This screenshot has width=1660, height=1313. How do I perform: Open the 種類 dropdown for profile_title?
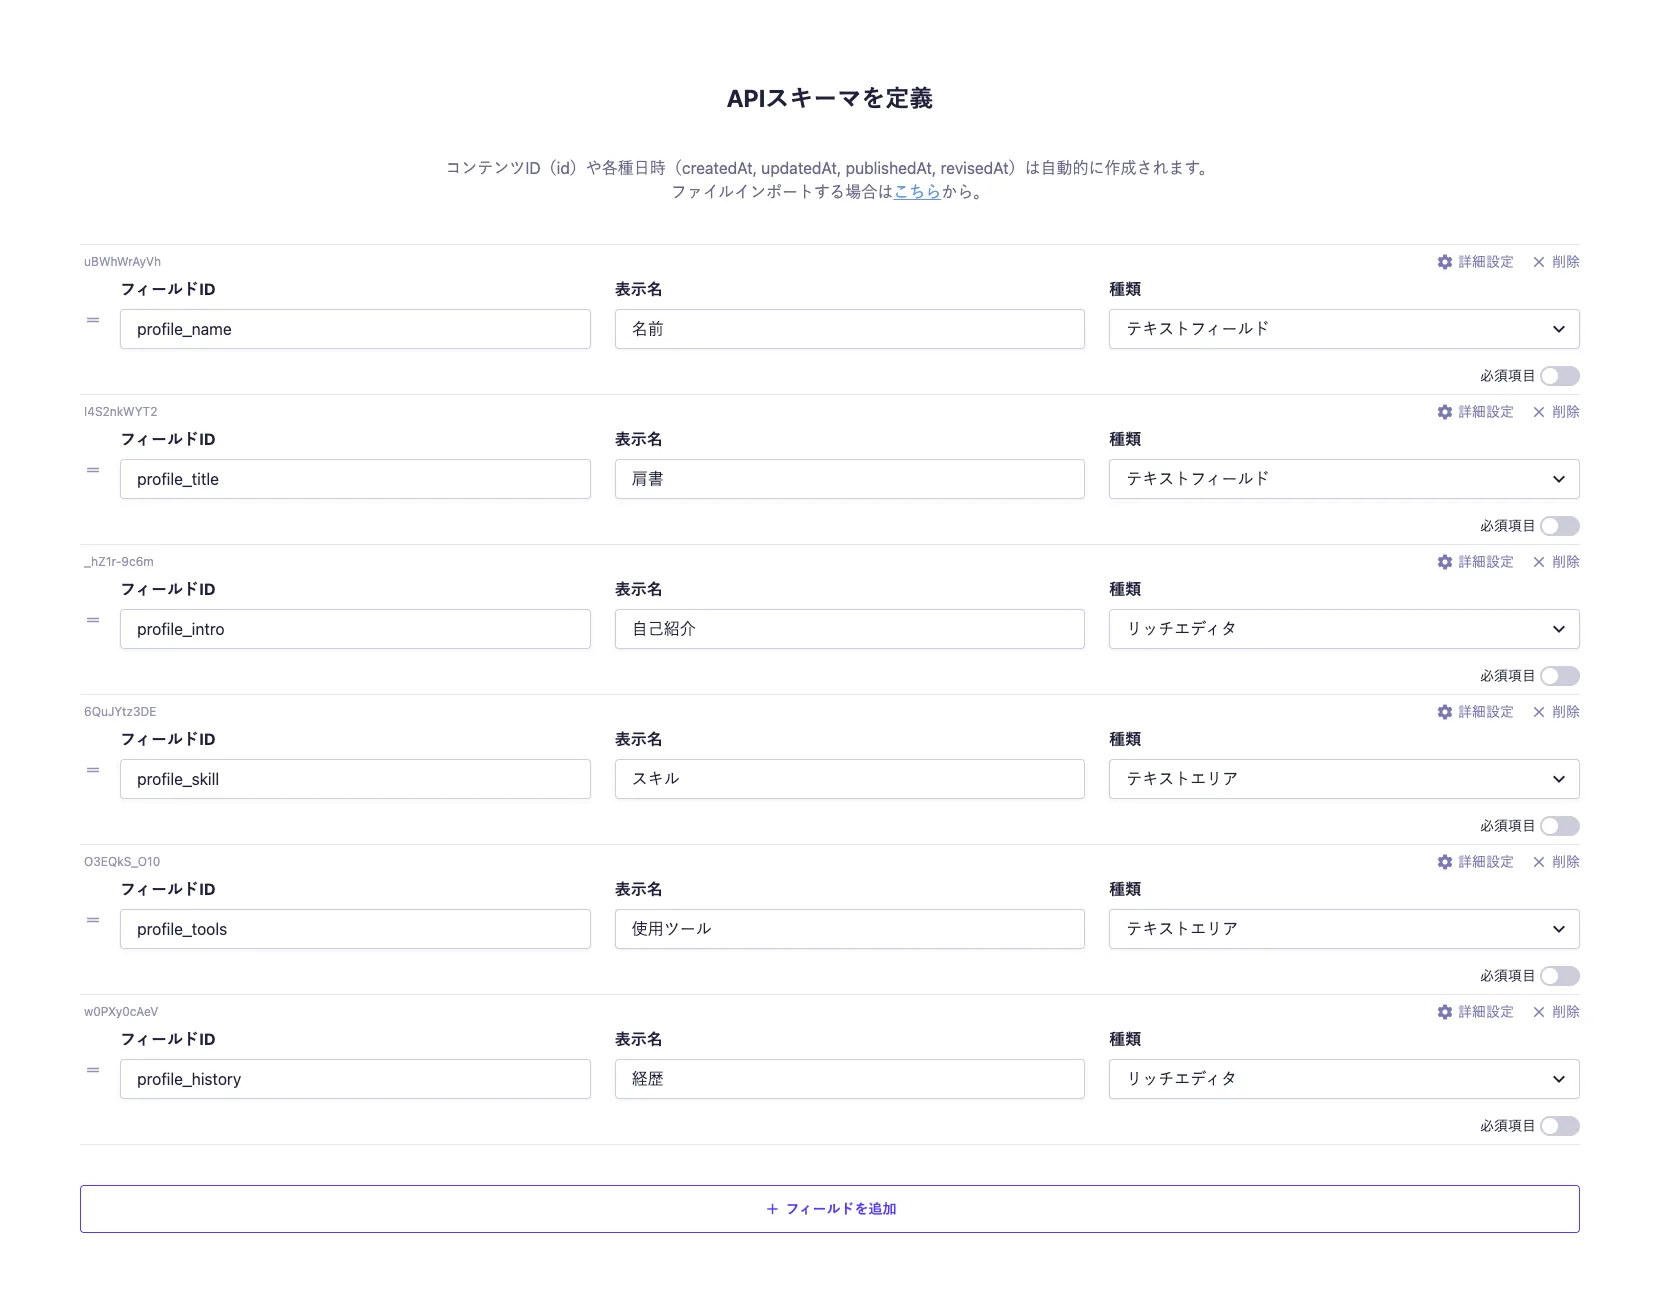click(1343, 479)
